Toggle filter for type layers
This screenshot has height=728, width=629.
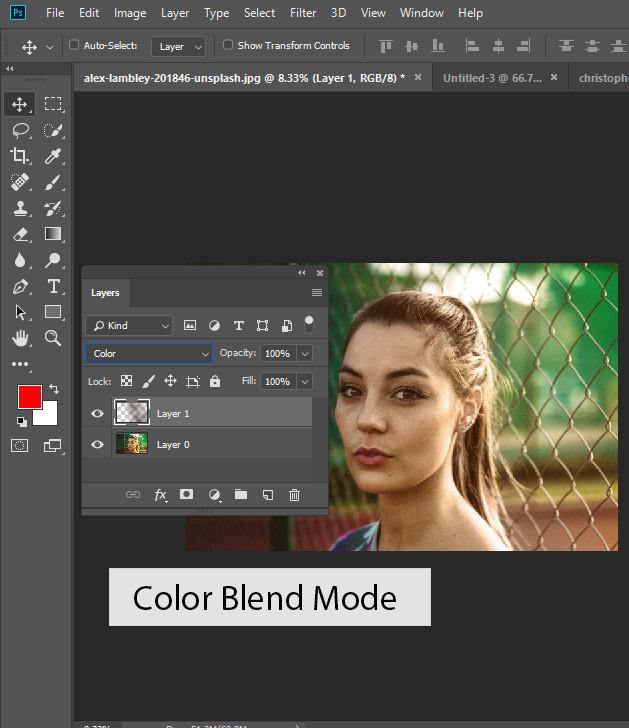click(x=239, y=325)
